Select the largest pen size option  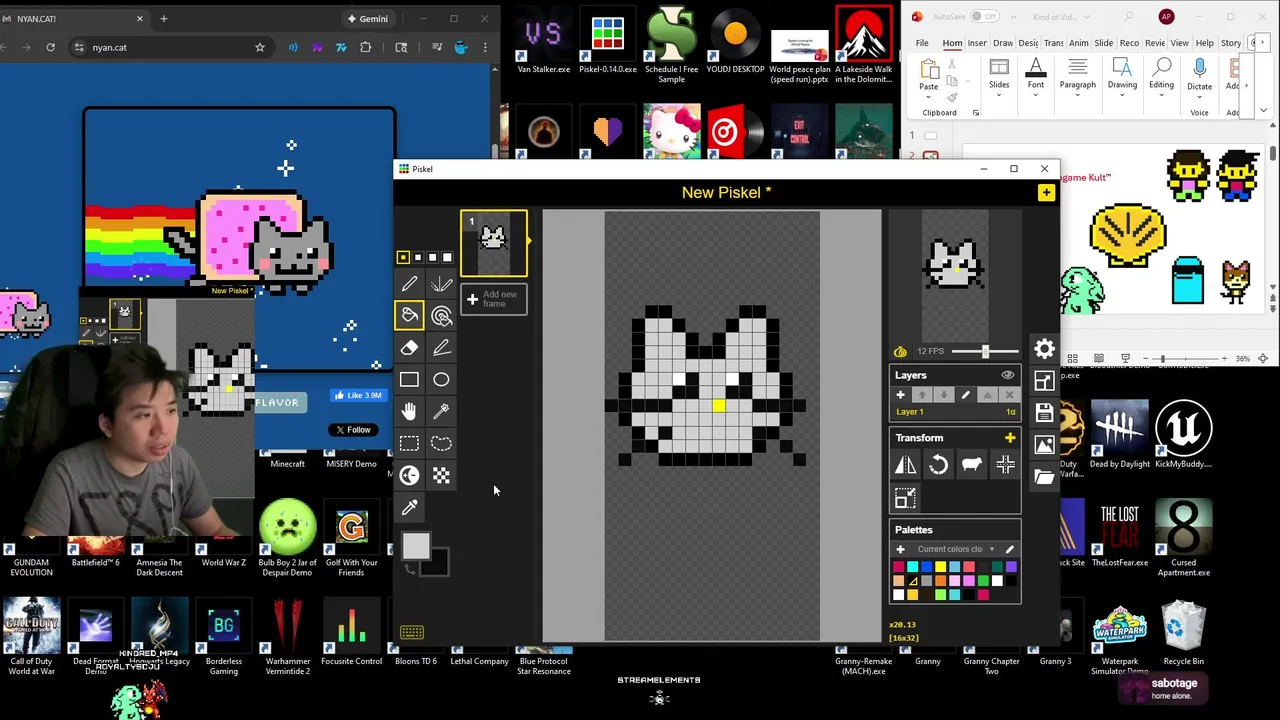[447, 257]
